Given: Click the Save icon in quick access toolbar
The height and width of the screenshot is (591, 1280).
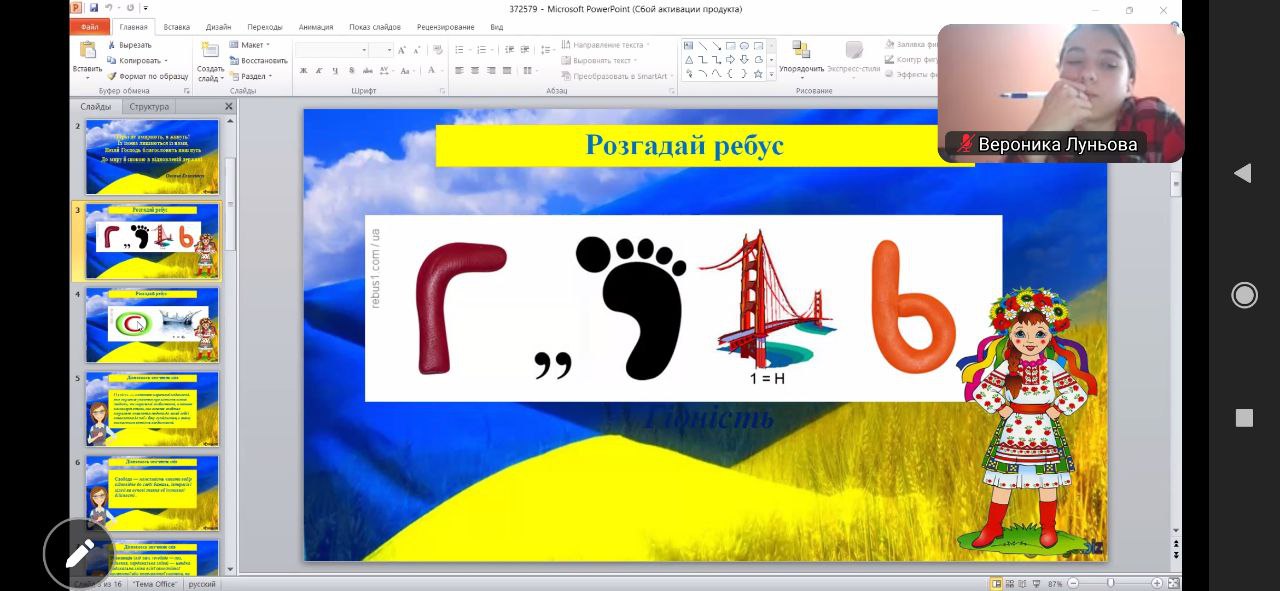Looking at the screenshot, I should coord(94,8).
